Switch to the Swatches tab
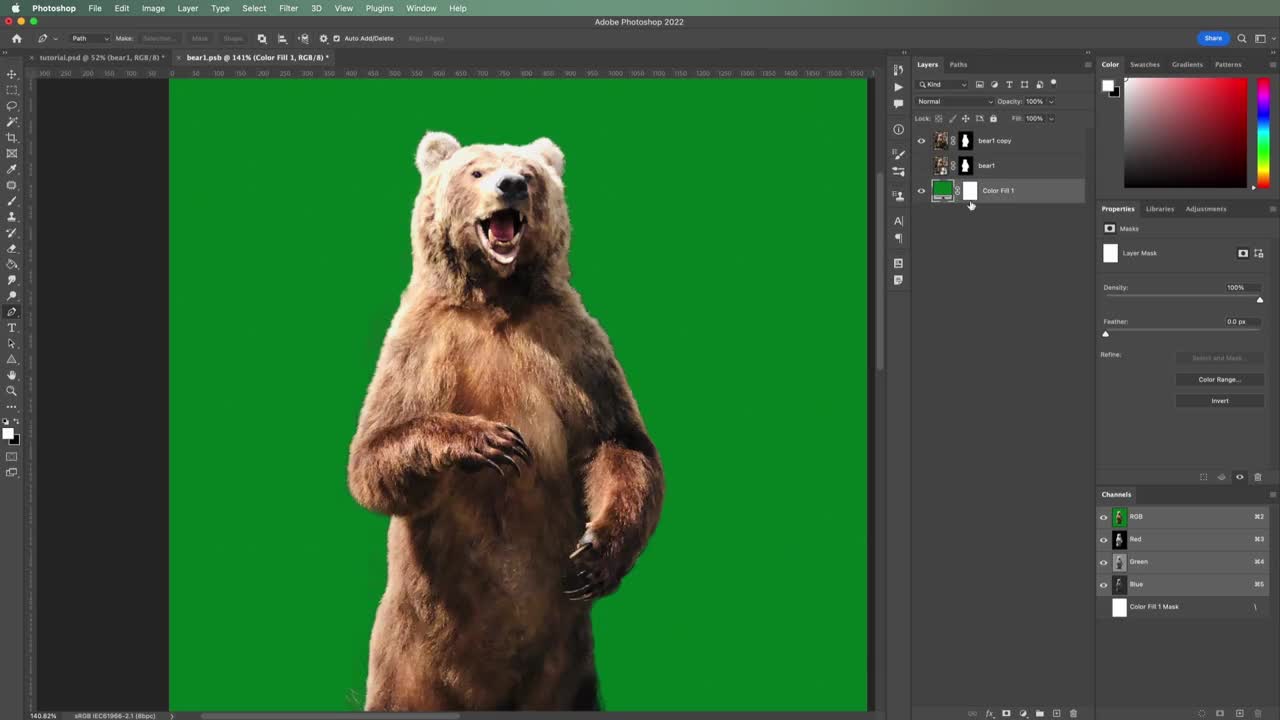The height and width of the screenshot is (720, 1280). click(x=1144, y=65)
